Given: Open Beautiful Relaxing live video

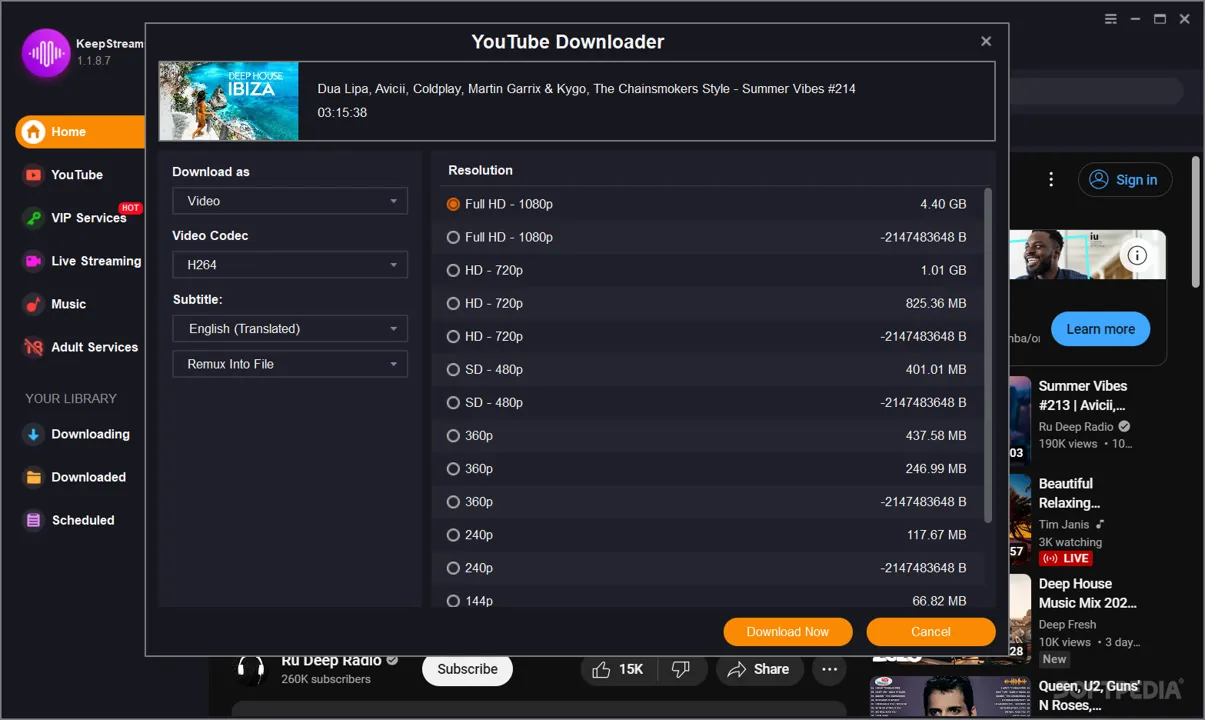Looking at the screenshot, I should 1070,493.
